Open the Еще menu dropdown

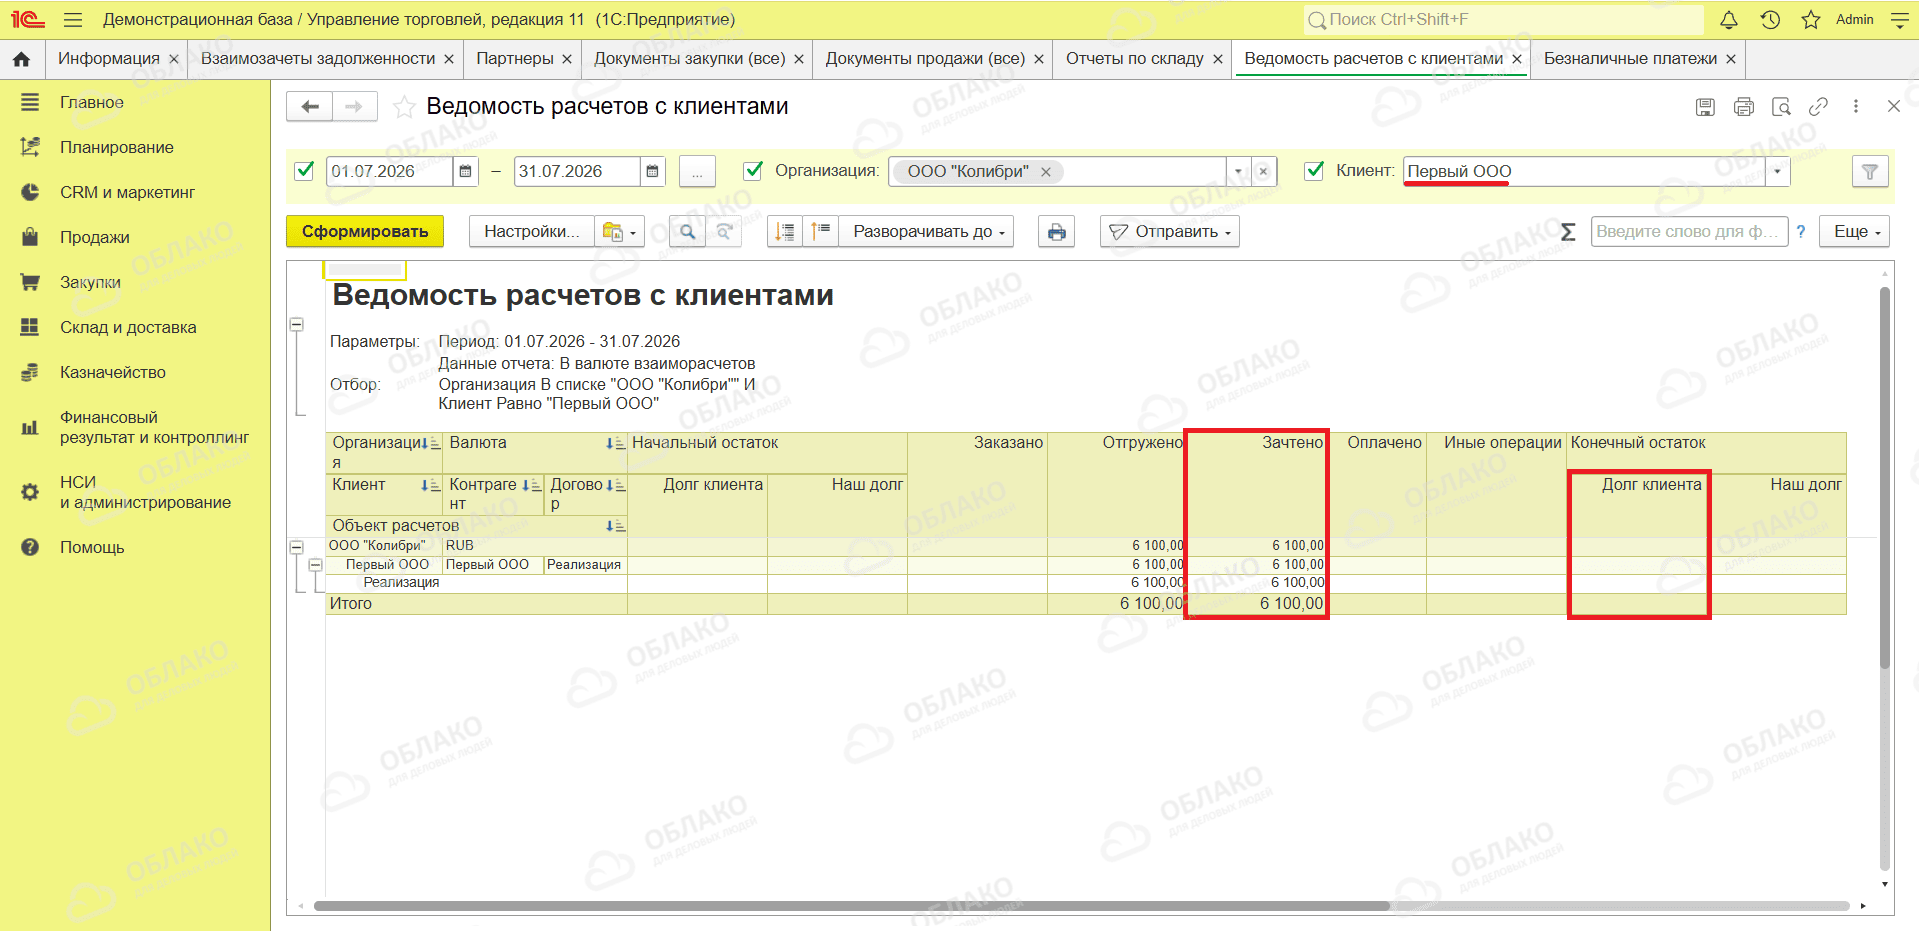(1855, 232)
